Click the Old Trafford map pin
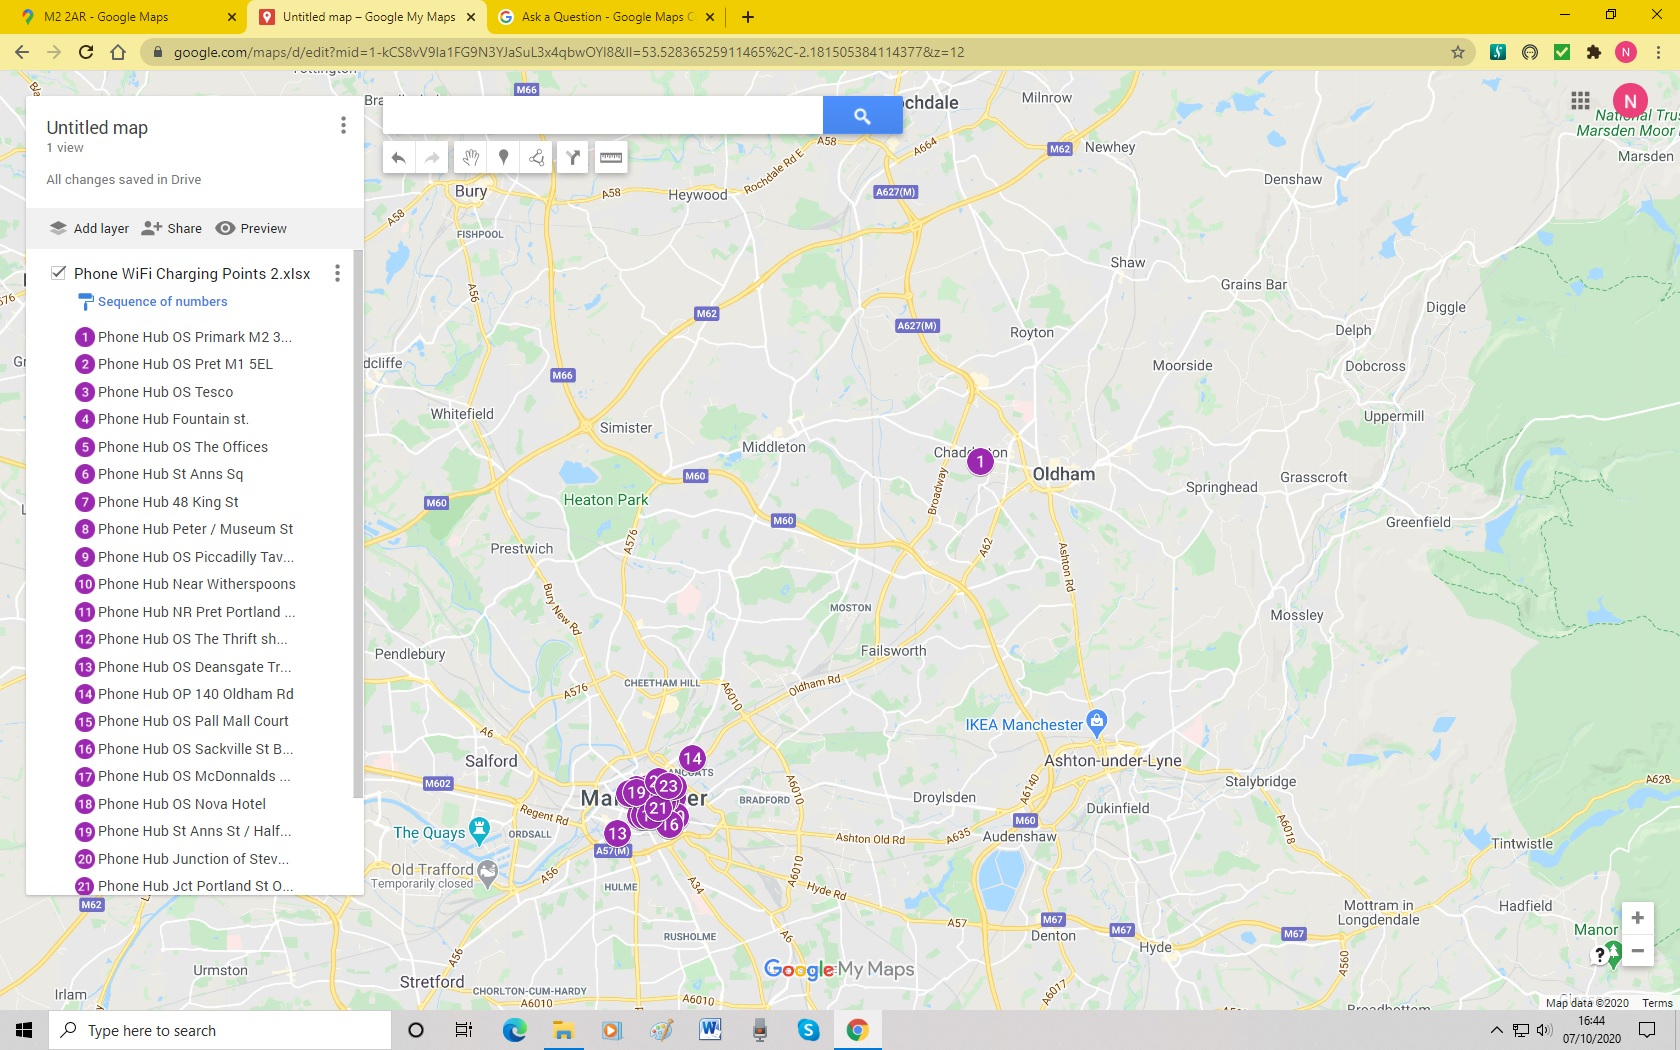The width and height of the screenshot is (1680, 1050). coord(487,872)
